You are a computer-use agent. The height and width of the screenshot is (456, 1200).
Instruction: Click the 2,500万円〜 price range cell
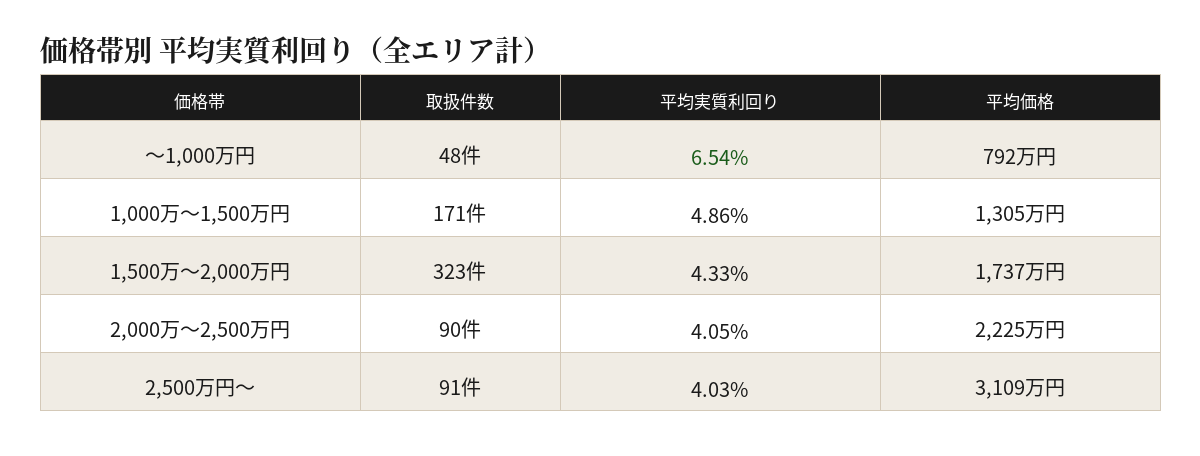coord(200,388)
